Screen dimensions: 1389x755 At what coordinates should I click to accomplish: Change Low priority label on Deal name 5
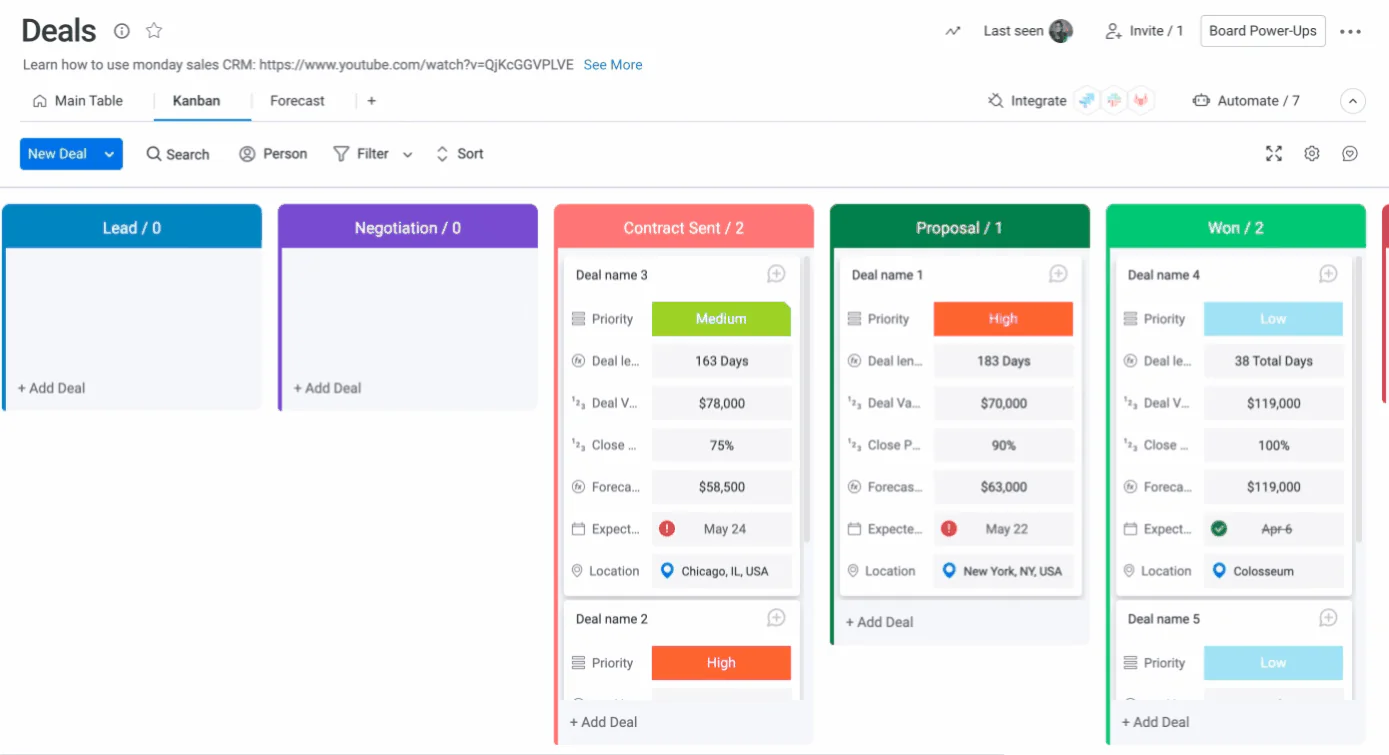tap(1273, 663)
